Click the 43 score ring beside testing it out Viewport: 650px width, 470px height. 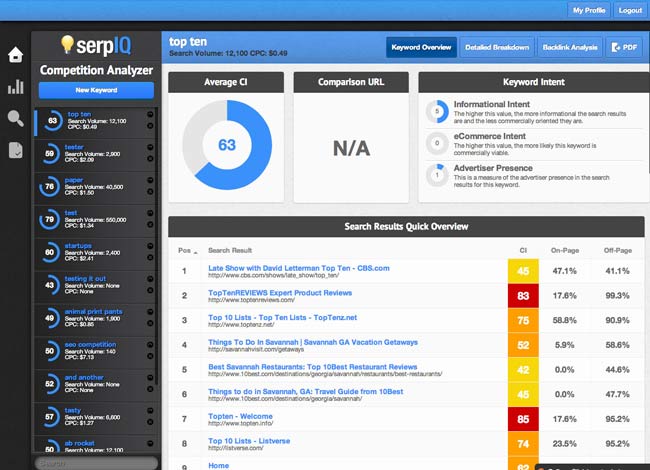[49, 285]
